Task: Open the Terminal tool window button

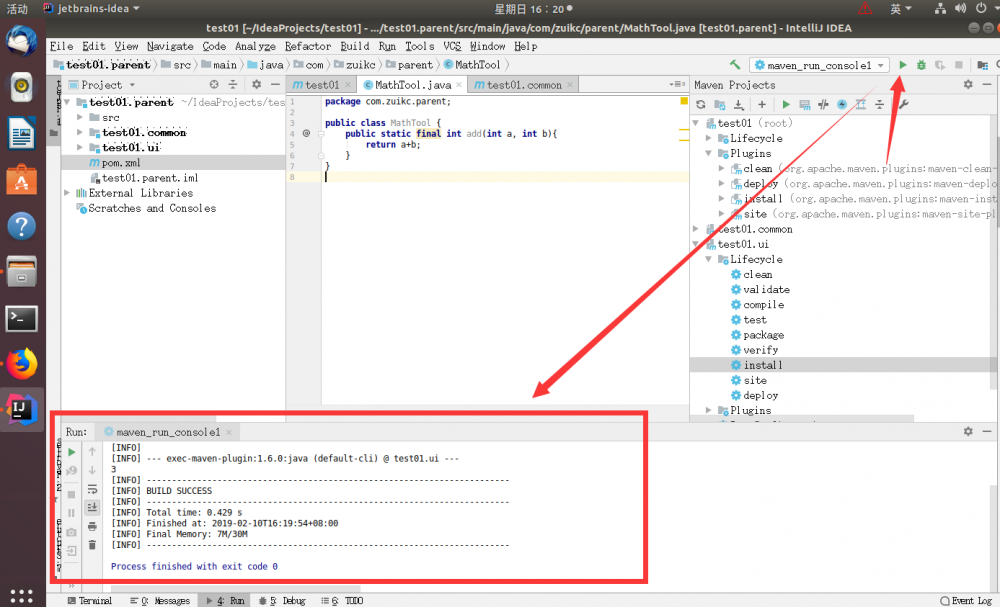Action: [89, 601]
